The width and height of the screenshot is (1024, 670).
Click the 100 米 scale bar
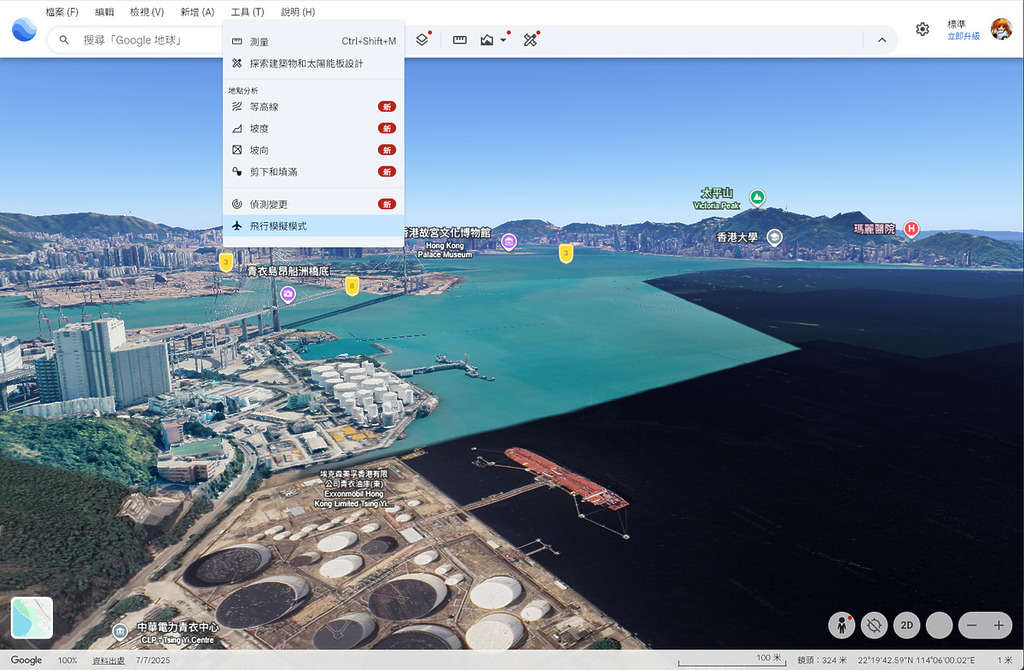[x=731, y=660]
